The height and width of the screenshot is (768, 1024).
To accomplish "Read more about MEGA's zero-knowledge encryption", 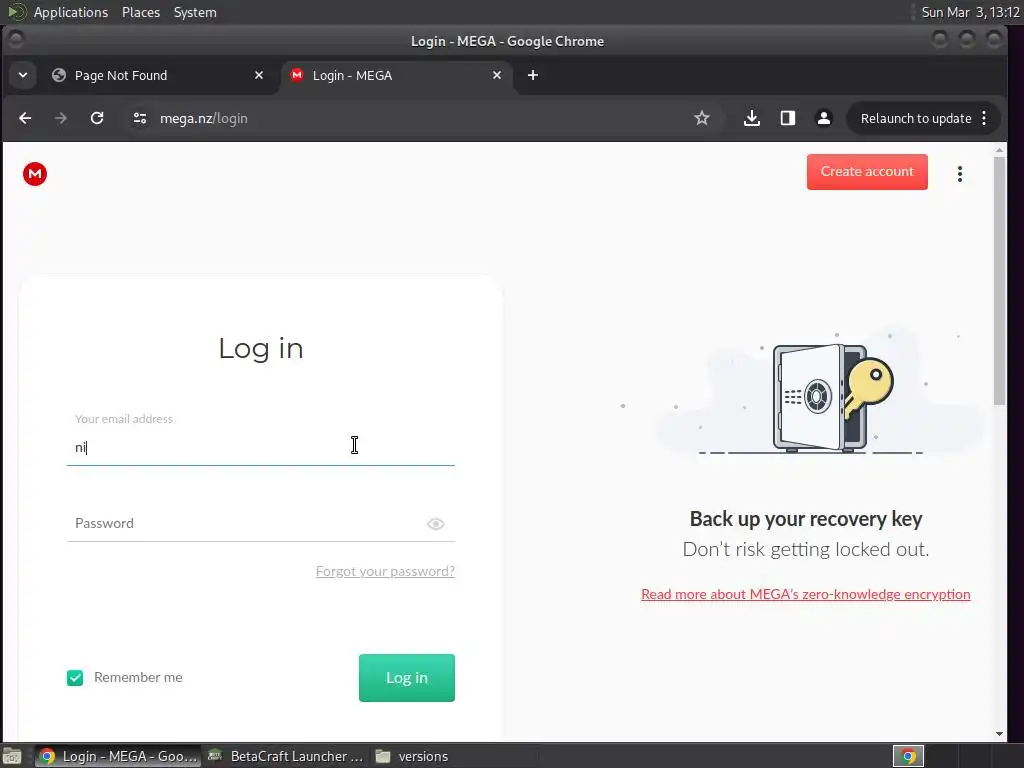I will point(806,594).
